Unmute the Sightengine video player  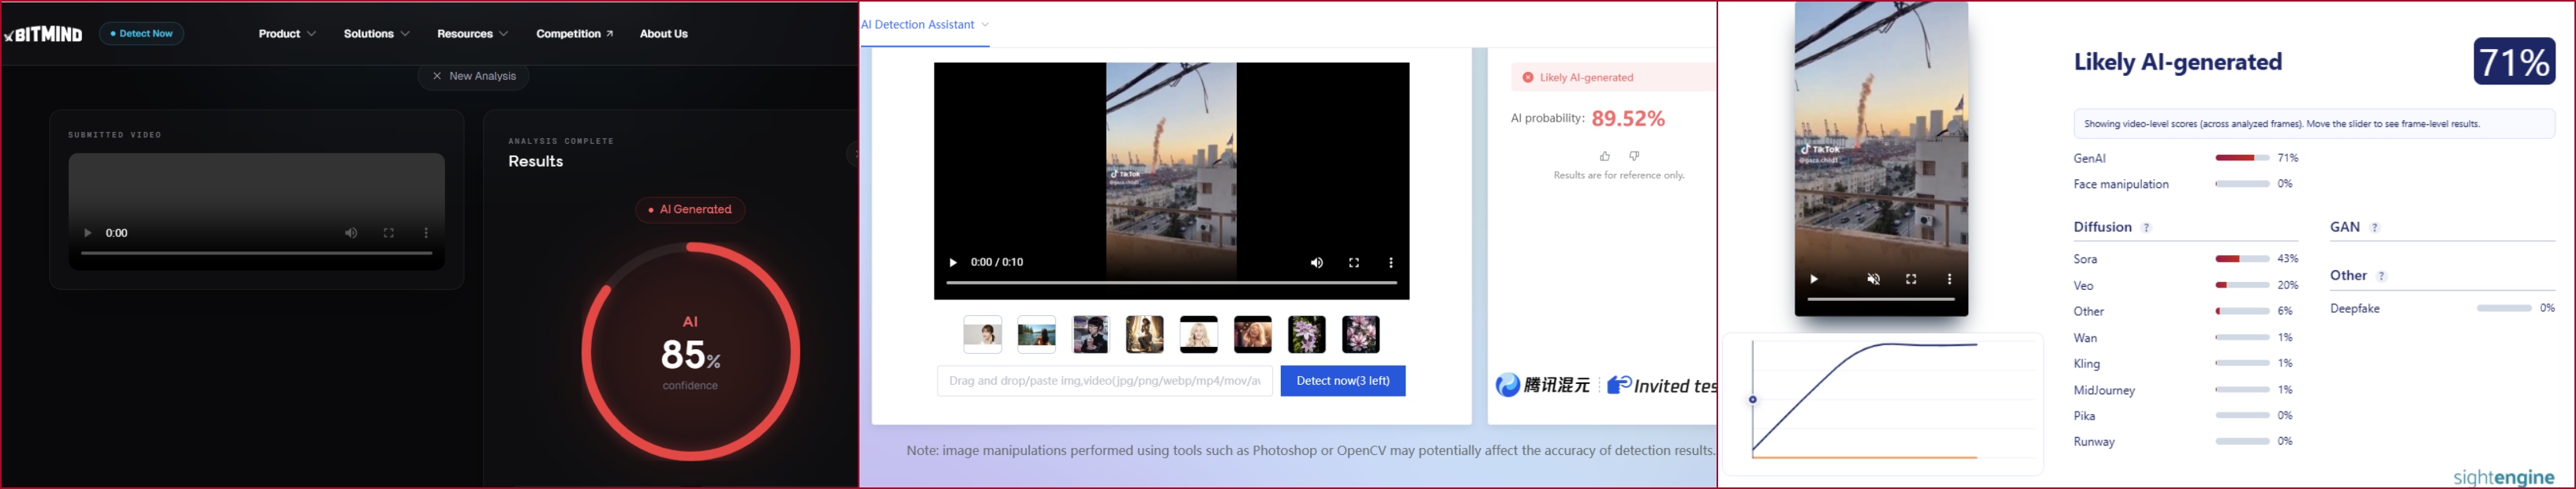coord(1874,279)
